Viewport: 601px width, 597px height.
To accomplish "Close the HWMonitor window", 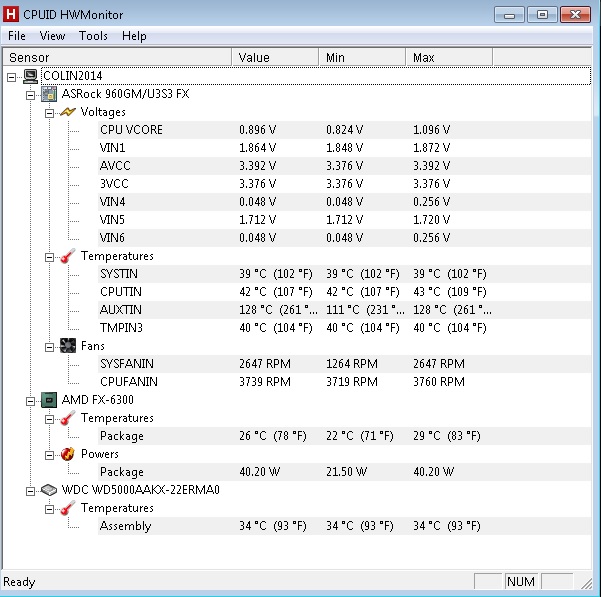I will [x=575, y=15].
